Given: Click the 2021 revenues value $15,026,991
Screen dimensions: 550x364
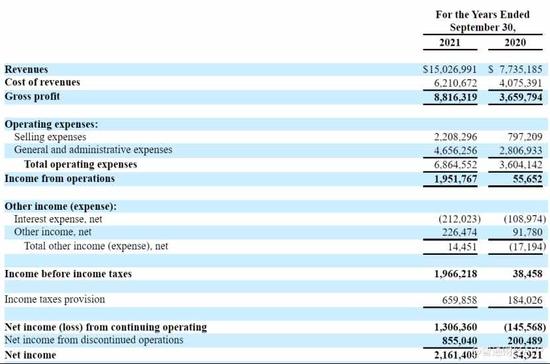Looking at the screenshot, I should (450, 69).
